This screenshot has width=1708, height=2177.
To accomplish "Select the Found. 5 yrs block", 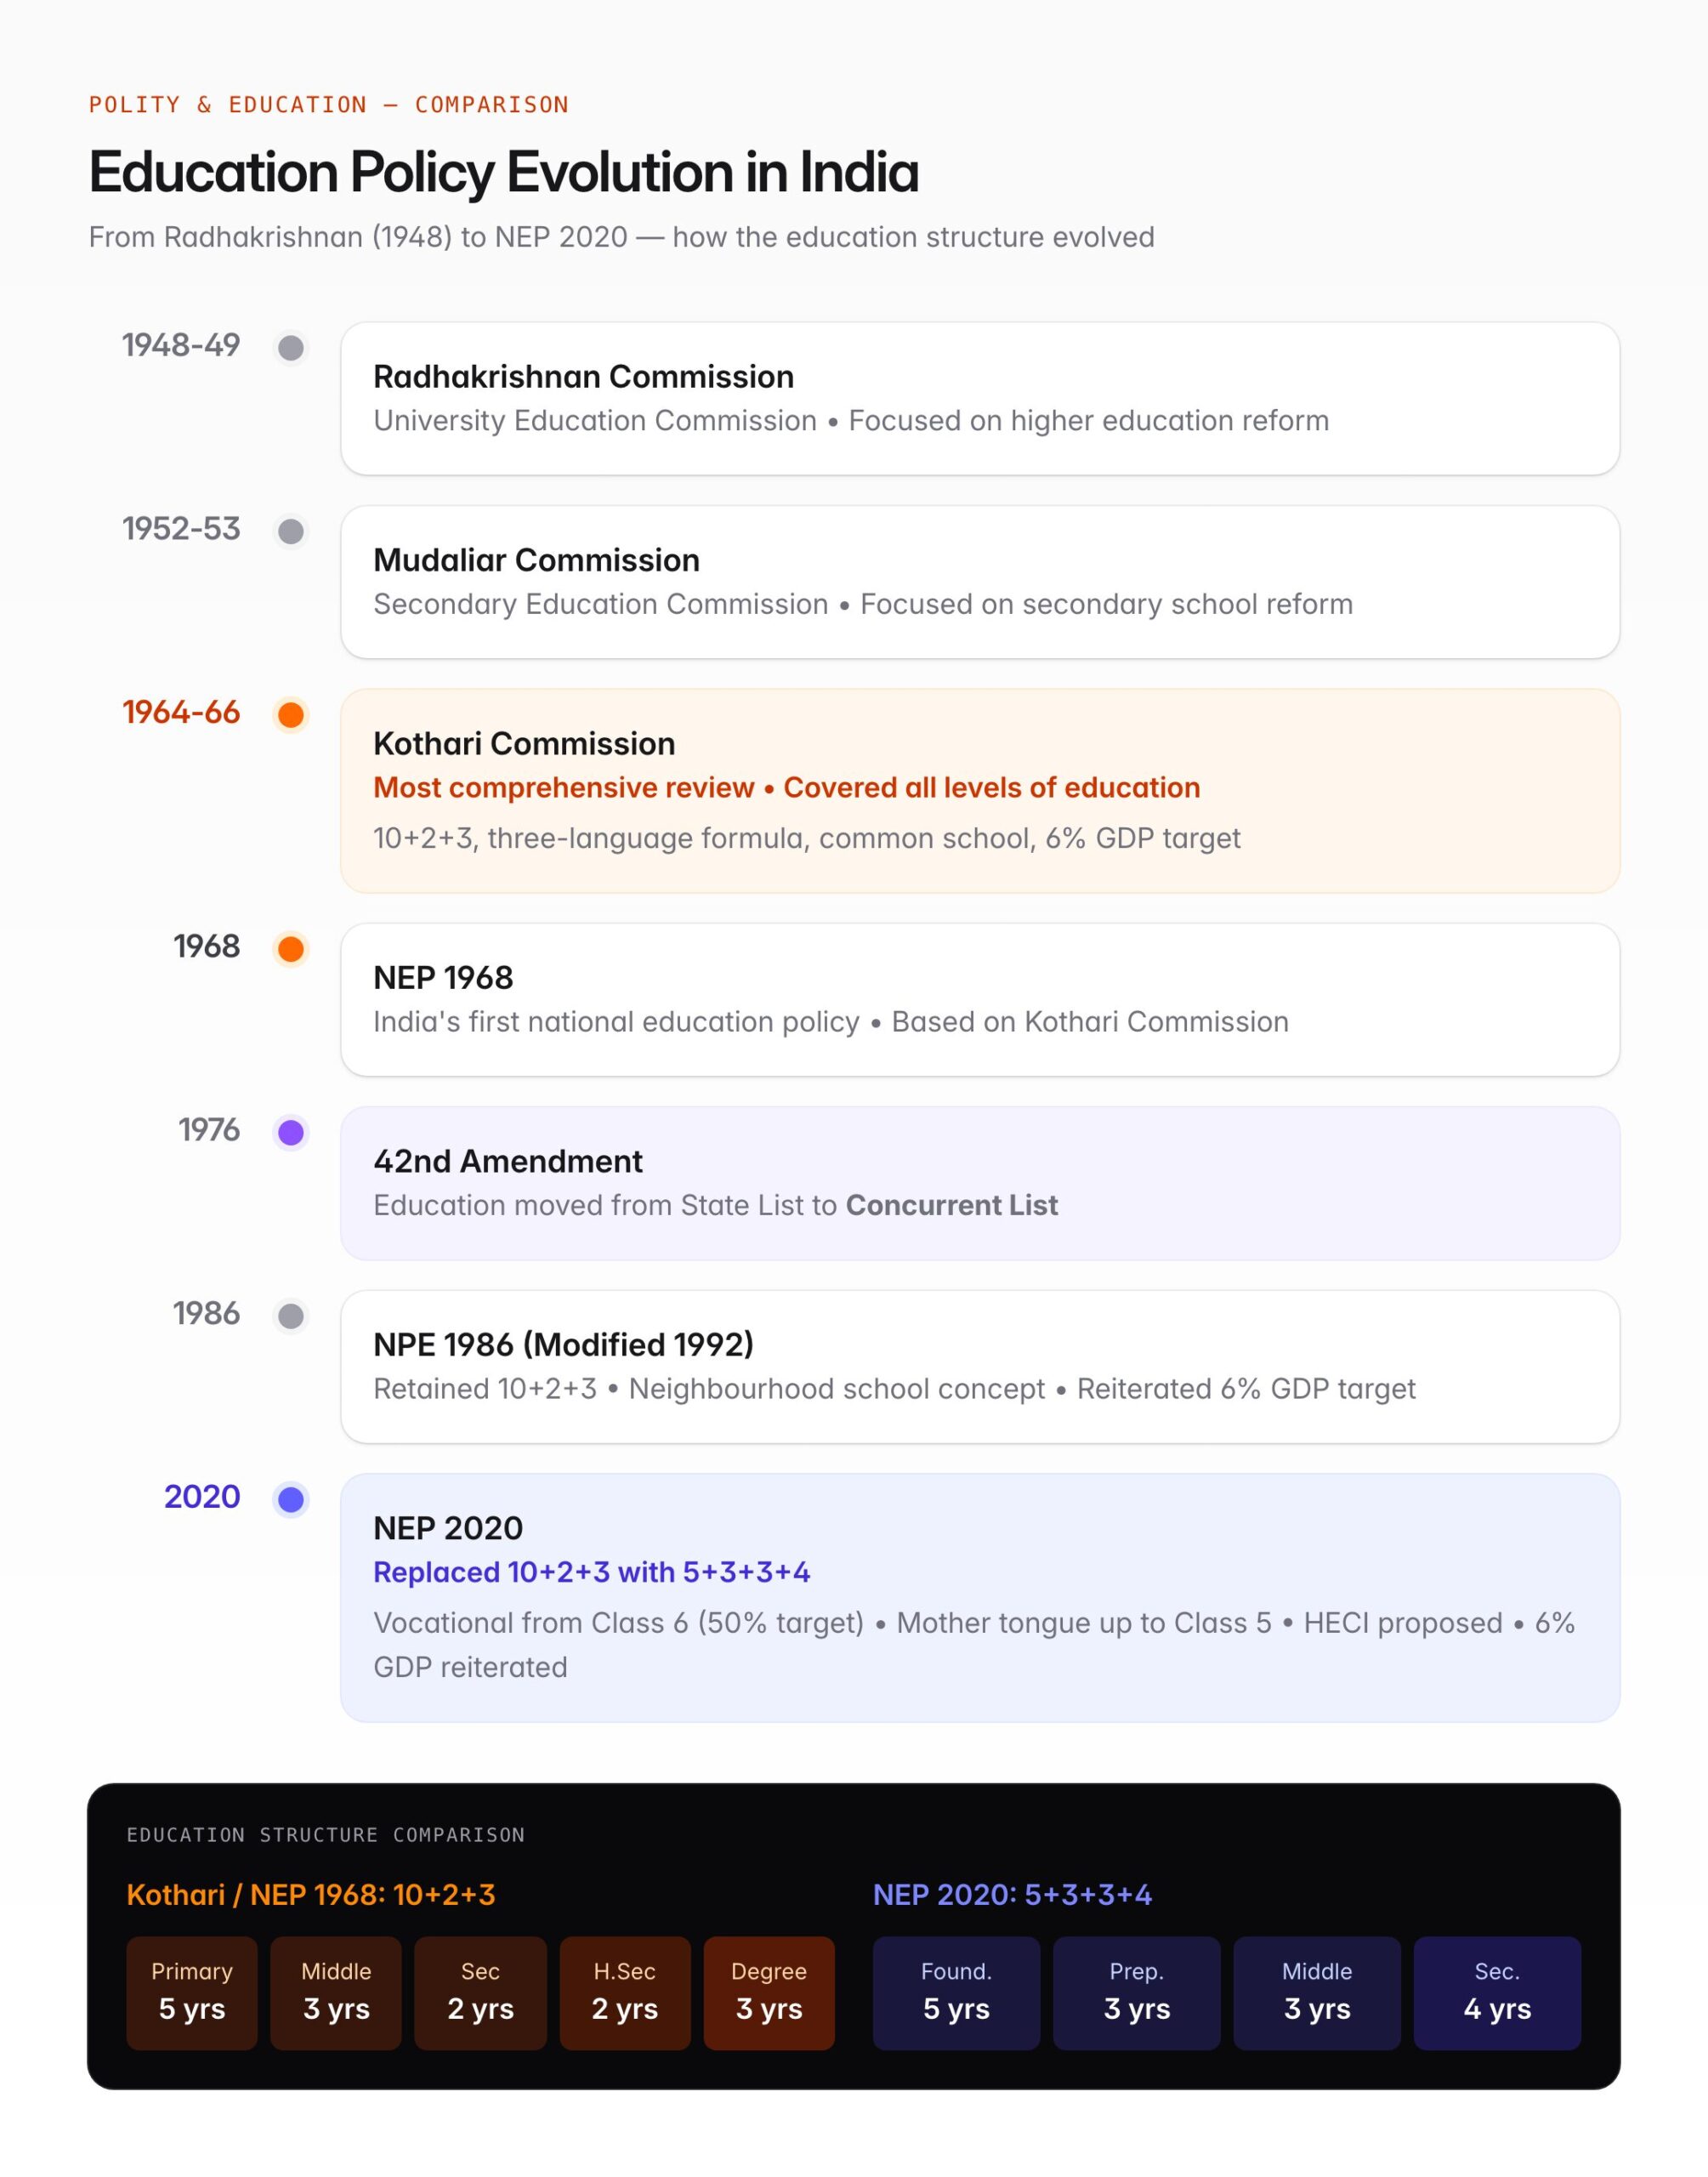I will pyautogui.click(x=956, y=1993).
